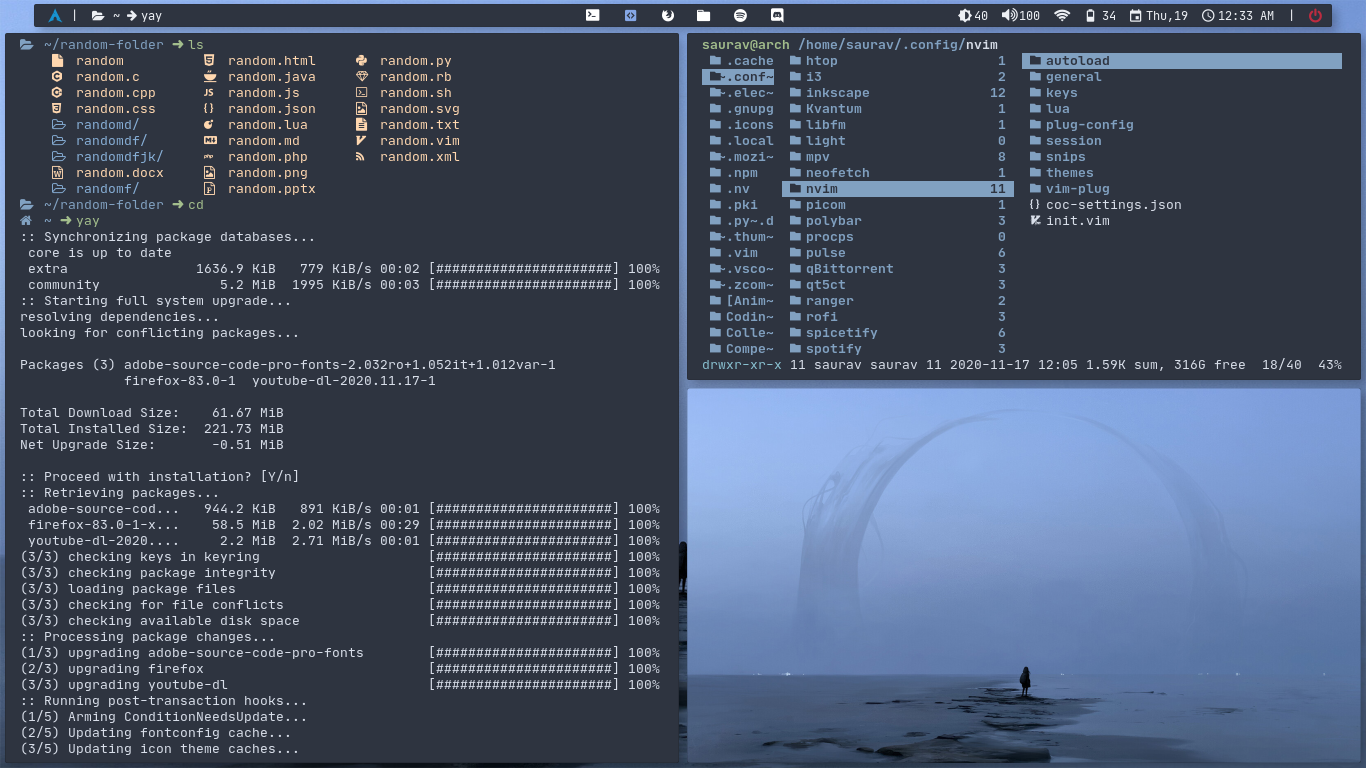Click the Proceed with installation prompt line

tap(160, 477)
